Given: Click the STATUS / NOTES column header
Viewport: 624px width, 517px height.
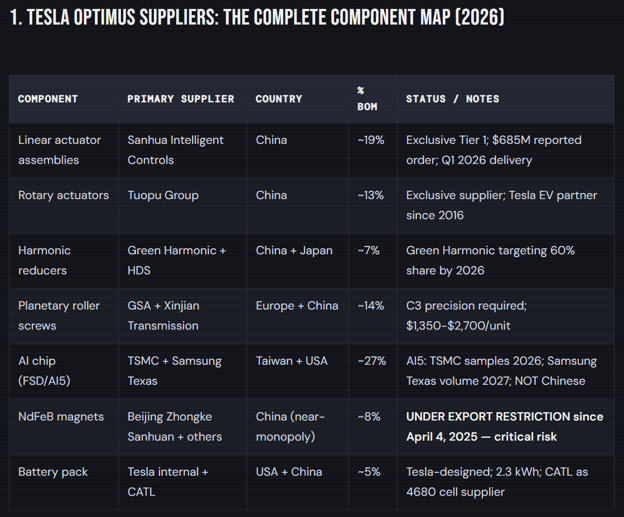Looking at the screenshot, I should click(x=452, y=99).
